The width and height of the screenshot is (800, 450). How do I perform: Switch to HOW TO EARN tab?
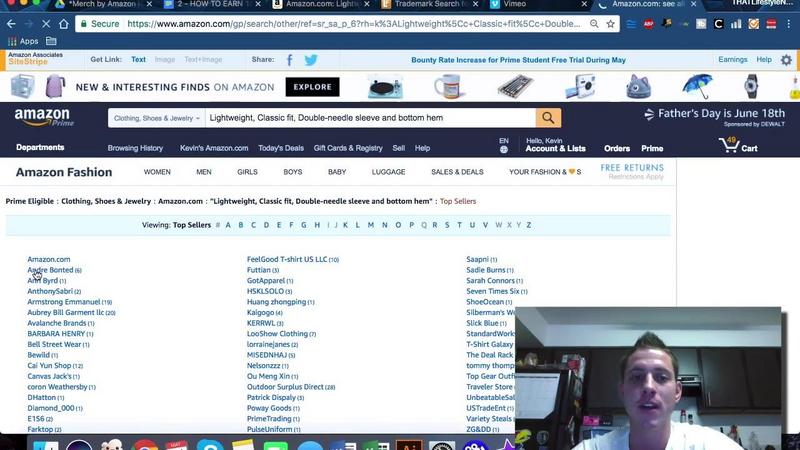pos(210,4)
